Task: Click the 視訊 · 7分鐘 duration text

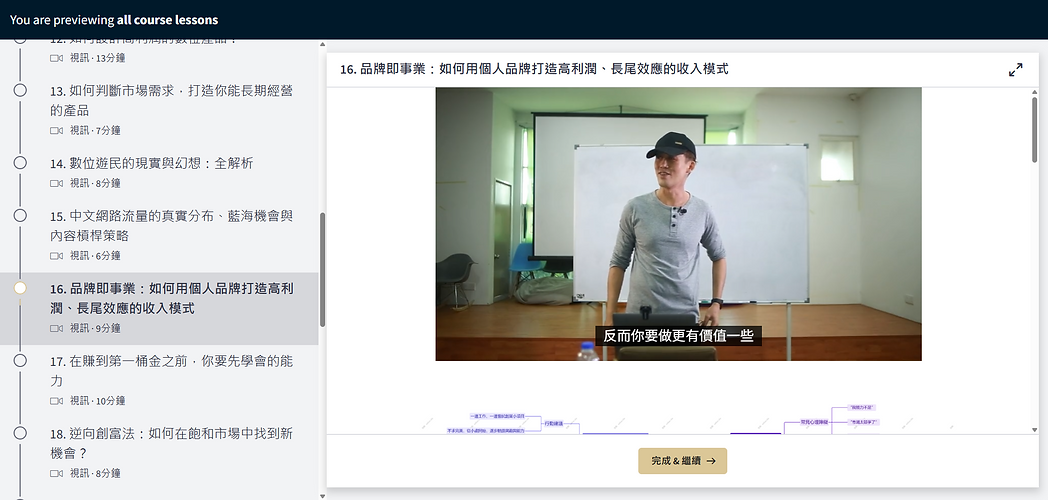Action: 95,130
